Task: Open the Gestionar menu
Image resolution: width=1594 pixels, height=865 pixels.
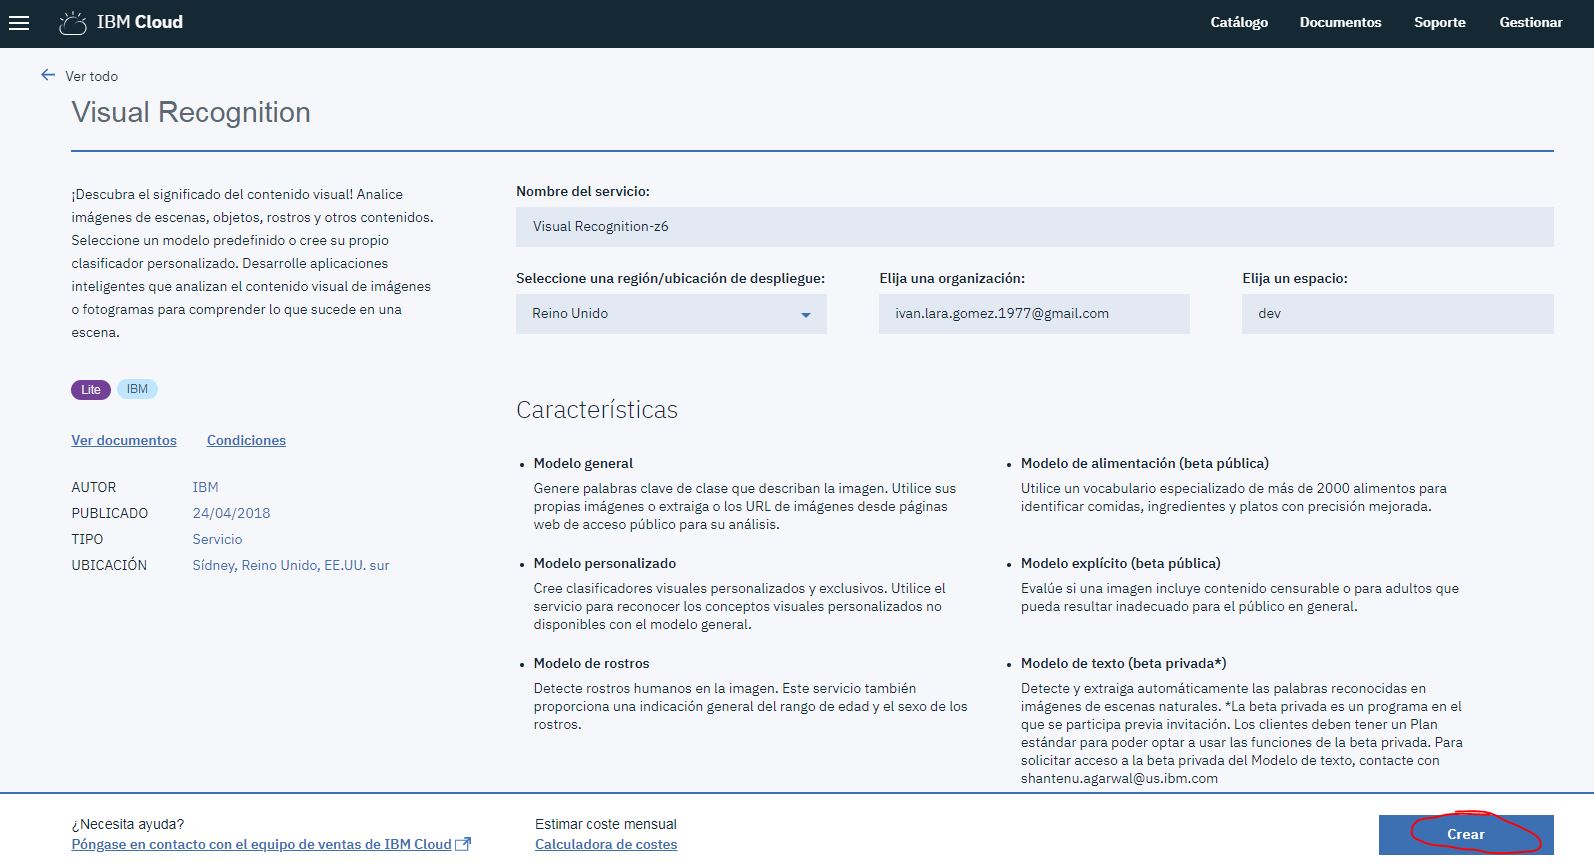Action: tap(1530, 22)
